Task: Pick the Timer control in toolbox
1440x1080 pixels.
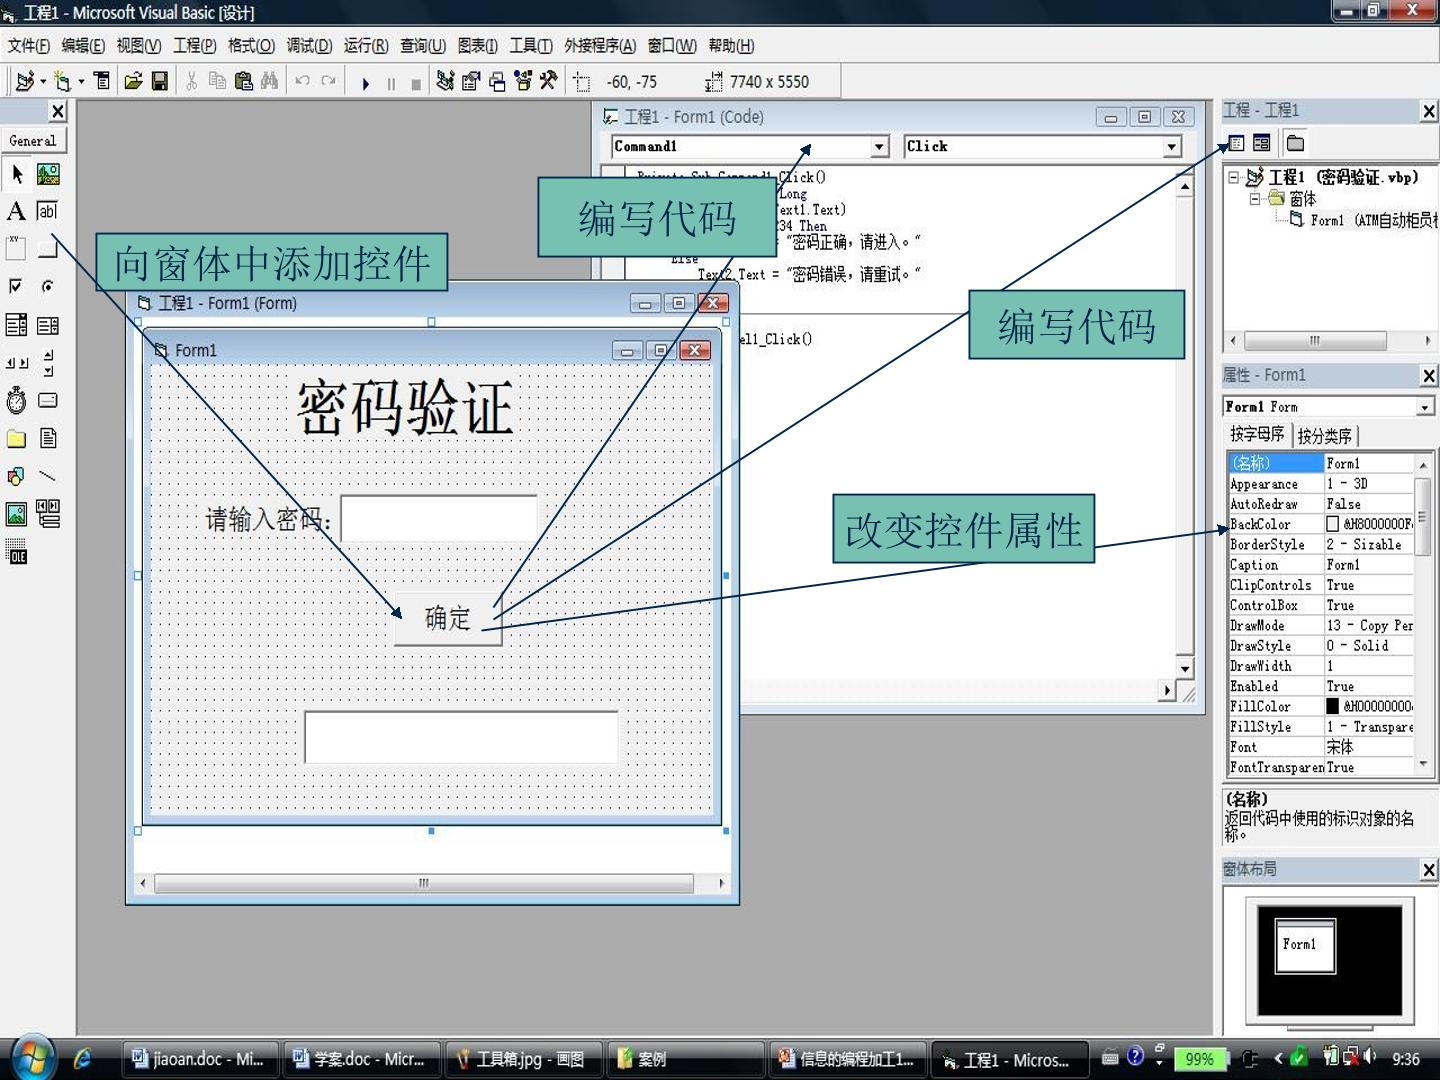Action: pos(16,401)
